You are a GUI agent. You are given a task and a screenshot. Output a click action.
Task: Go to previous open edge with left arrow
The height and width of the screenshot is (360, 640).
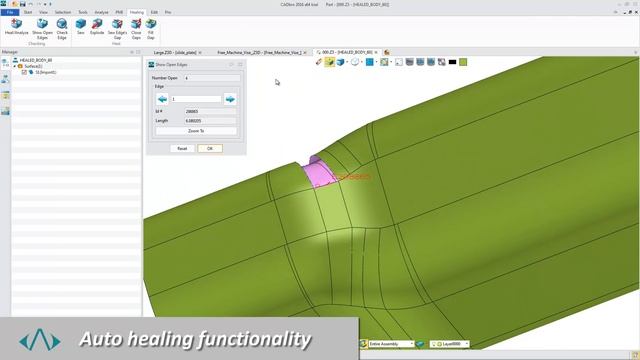coord(162,99)
